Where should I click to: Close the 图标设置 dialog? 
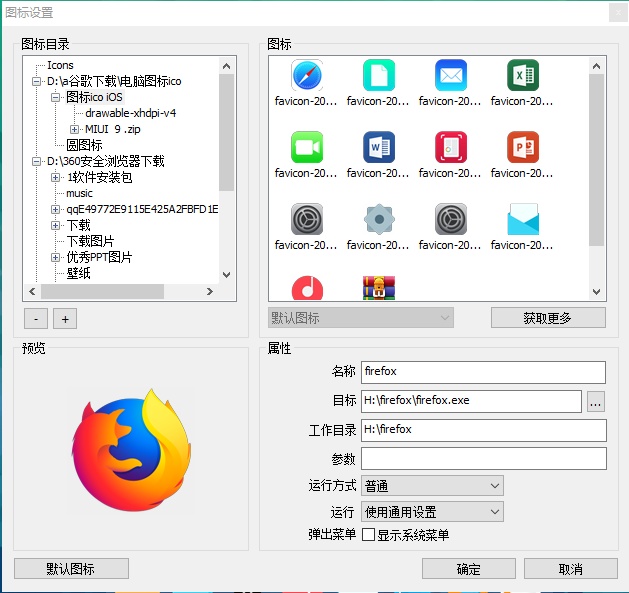(x=617, y=13)
